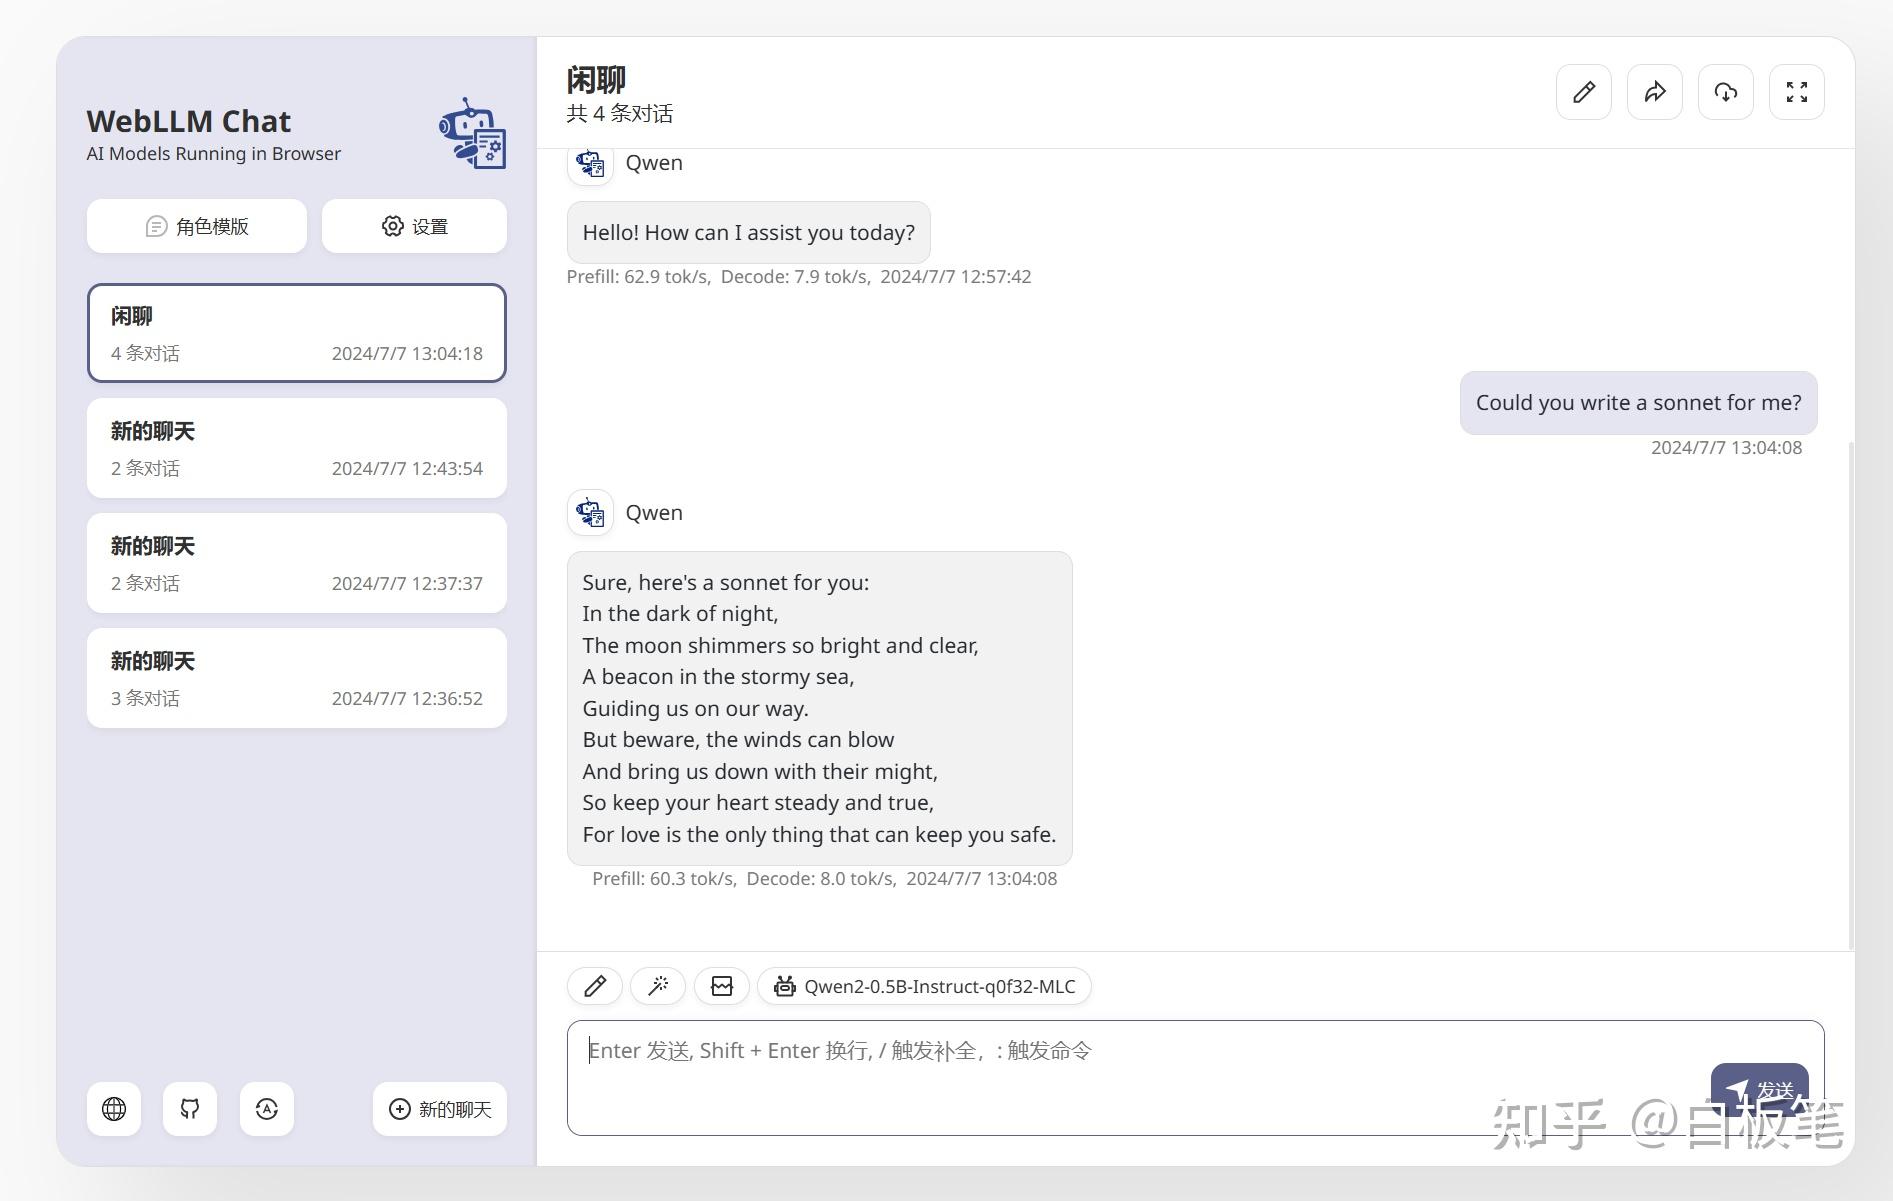Screen dimensions: 1893x1201
Task: Start a 新的聊天 conversation
Action: pyautogui.click(x=439, y=1109)
